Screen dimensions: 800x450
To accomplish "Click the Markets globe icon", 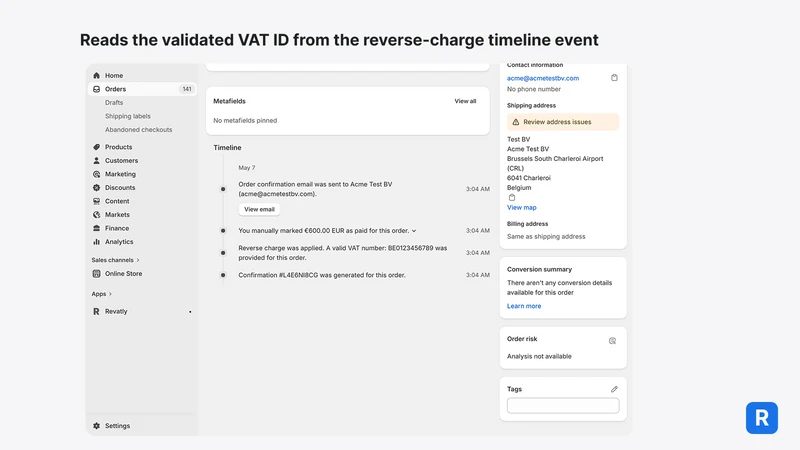I will (96, 215).
